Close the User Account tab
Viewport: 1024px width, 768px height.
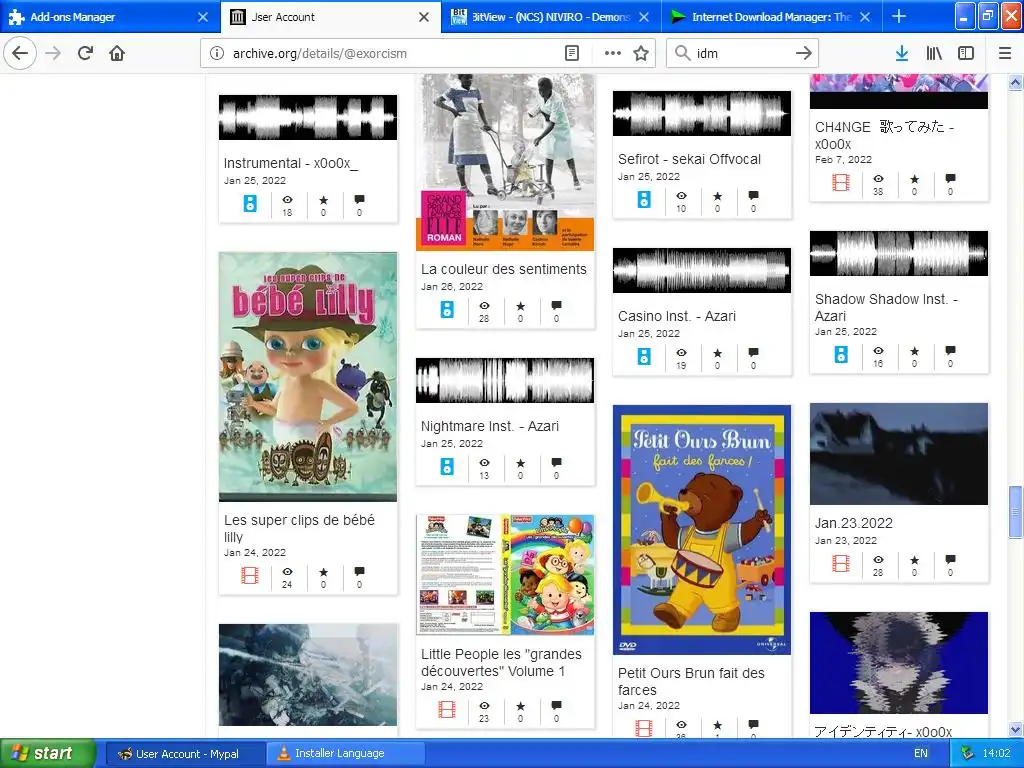[x=424, y=17]
